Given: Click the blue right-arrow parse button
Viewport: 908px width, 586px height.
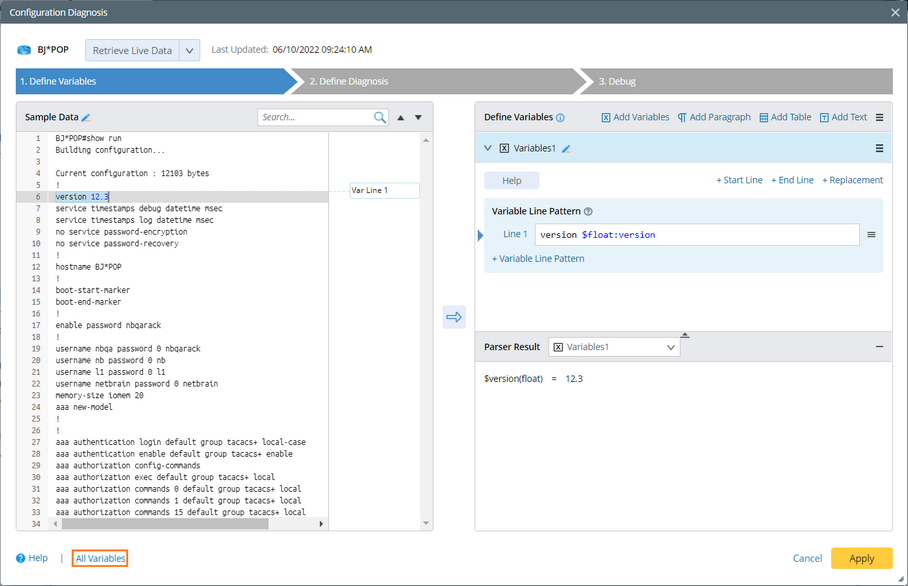Looking at the screenshot, I should point(454,317).
